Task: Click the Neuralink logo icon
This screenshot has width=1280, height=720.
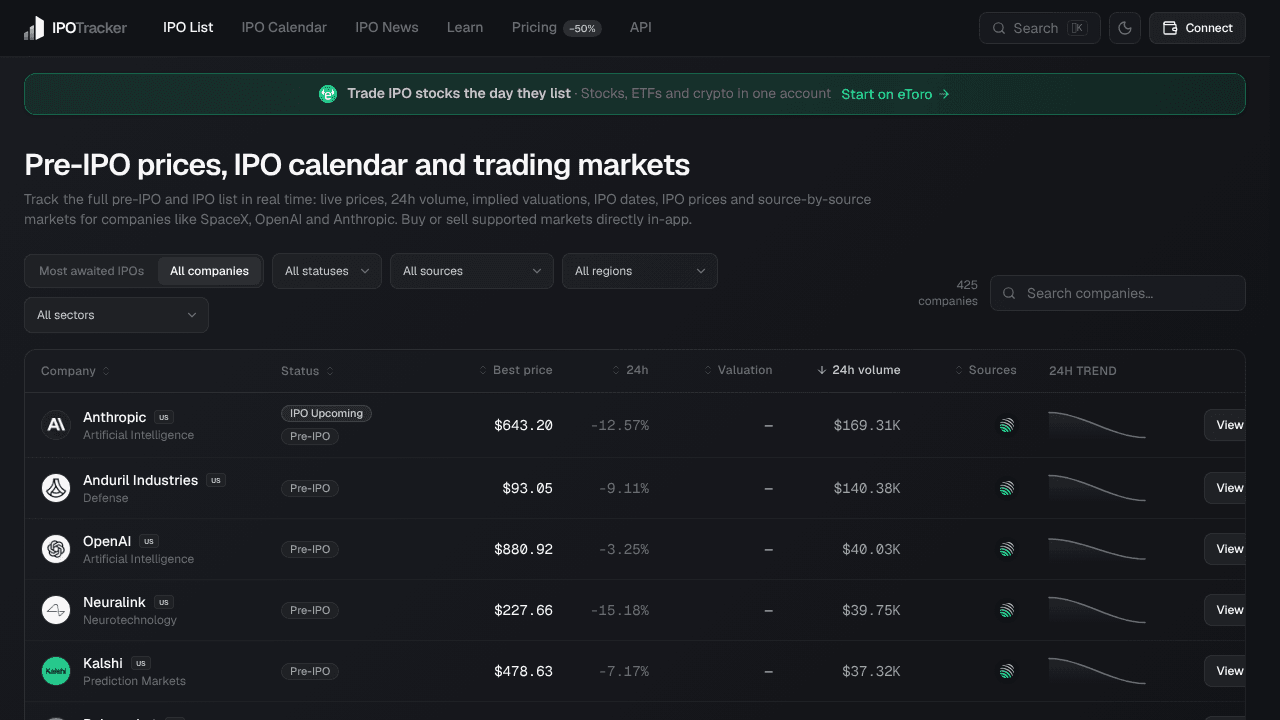Action: pyautogui.click(x=56, y=610)
